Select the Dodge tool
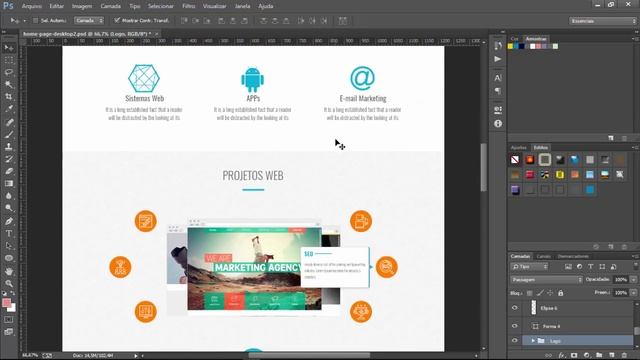The height and width of the screenshot is (360, 640). (9, 208)
